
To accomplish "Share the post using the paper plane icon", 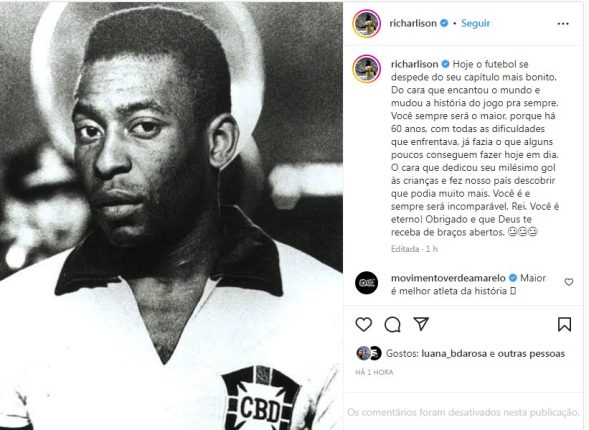I will (x=421, y=324).
